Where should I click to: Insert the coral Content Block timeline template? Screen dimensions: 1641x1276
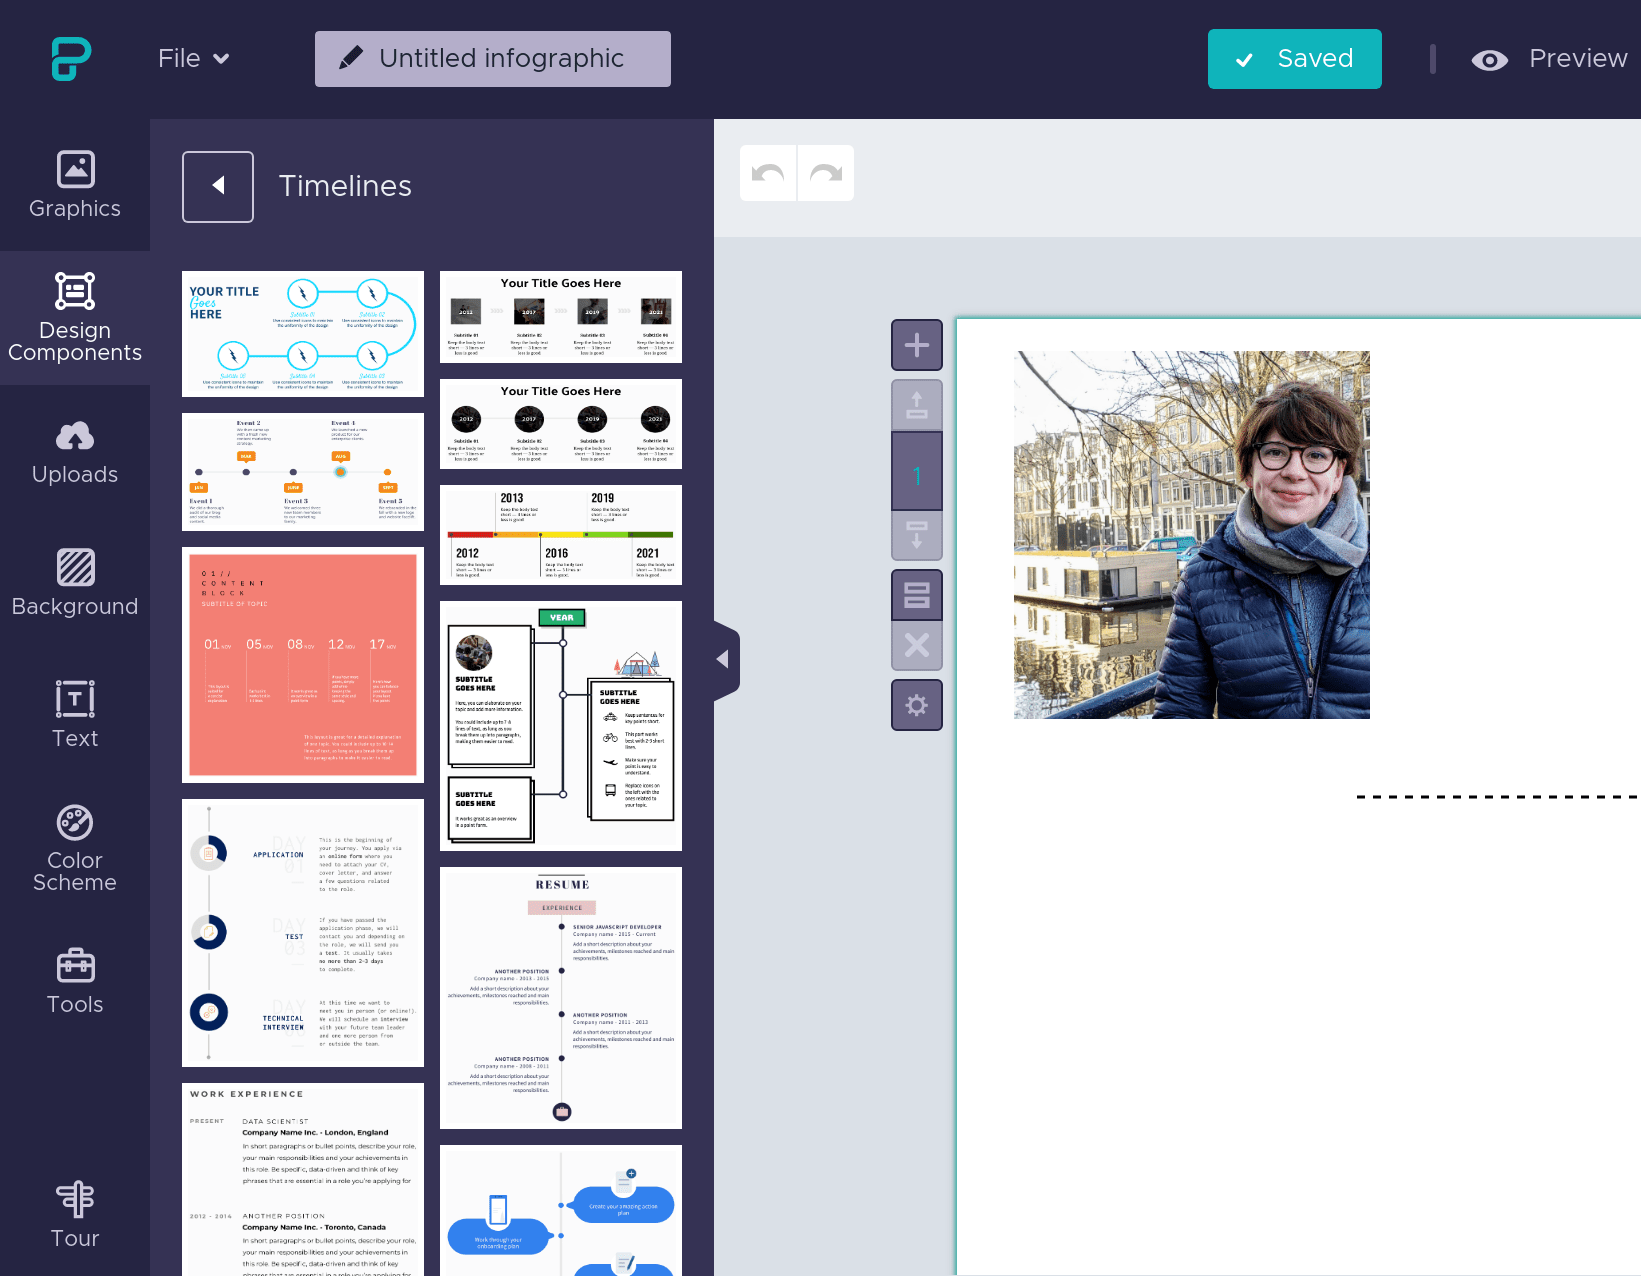(x=303, y=665)
